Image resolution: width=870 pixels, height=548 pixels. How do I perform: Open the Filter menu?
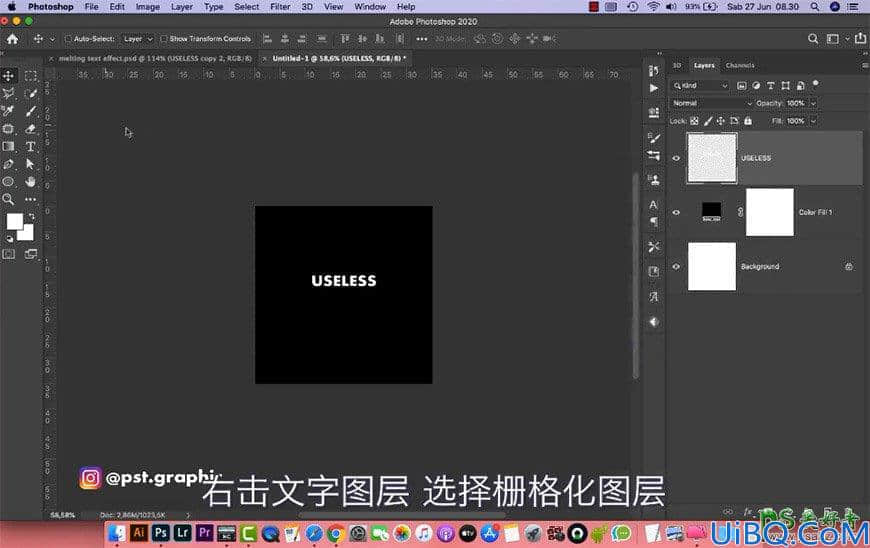[x=280, y=7]
